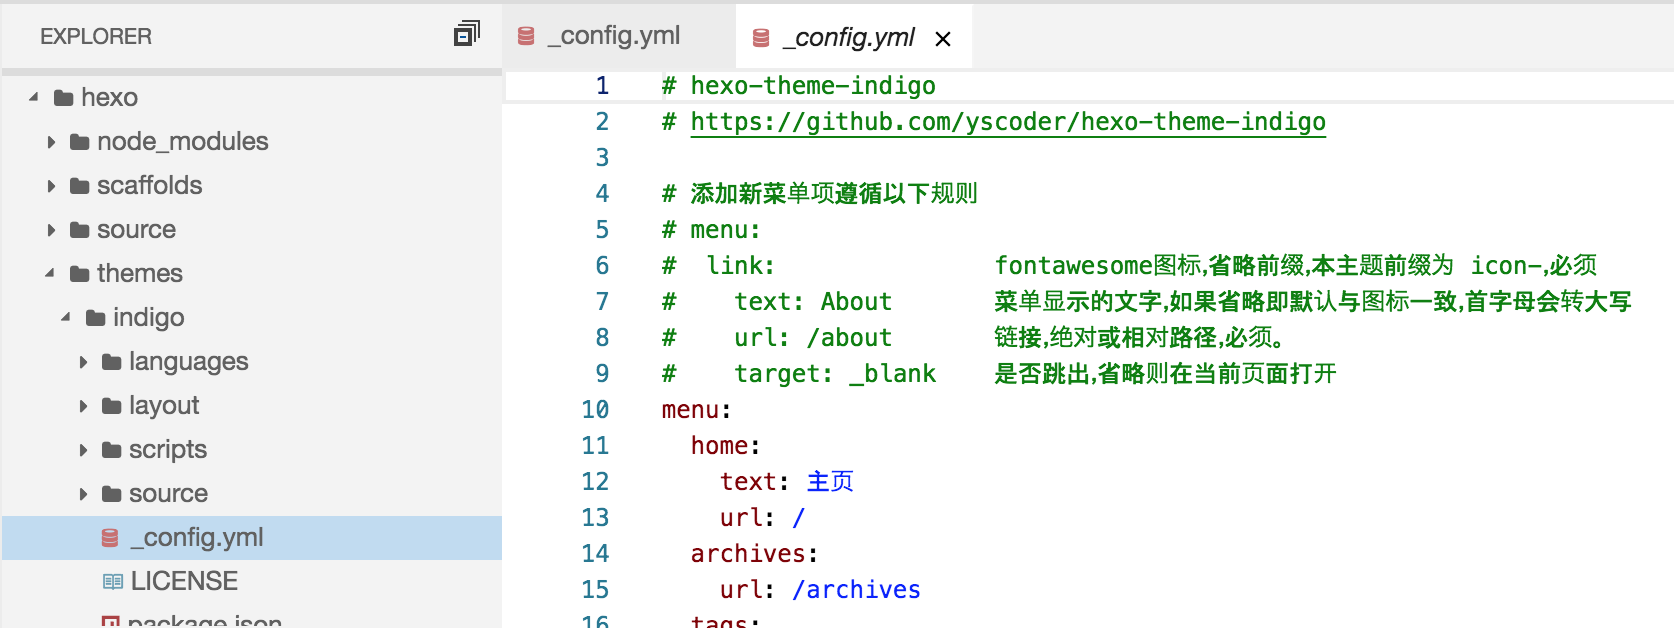Select the hexo root folder label
The height and width of the screenshot is (628, 1674).
(109, 98)
